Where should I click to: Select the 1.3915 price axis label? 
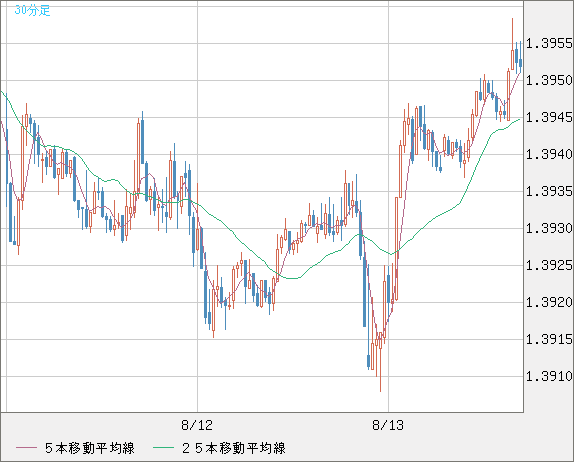click(549, 339)
